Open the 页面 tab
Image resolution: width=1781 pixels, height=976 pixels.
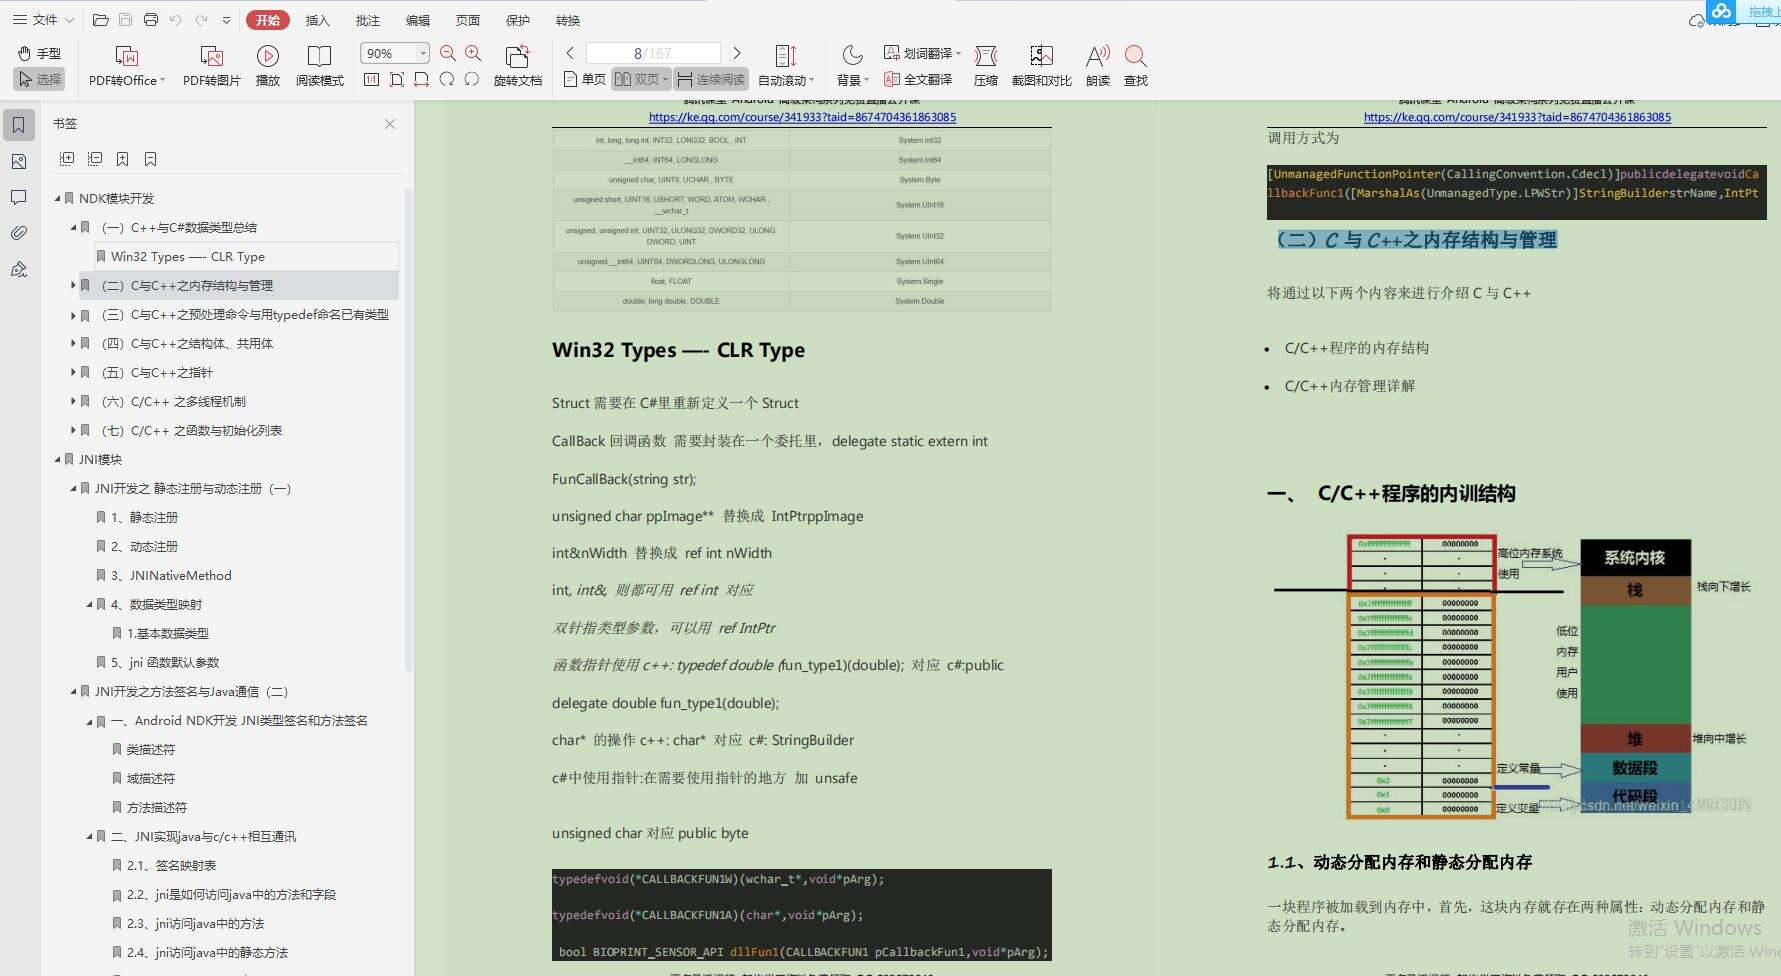pyautogui.click(x=467, y=20)
